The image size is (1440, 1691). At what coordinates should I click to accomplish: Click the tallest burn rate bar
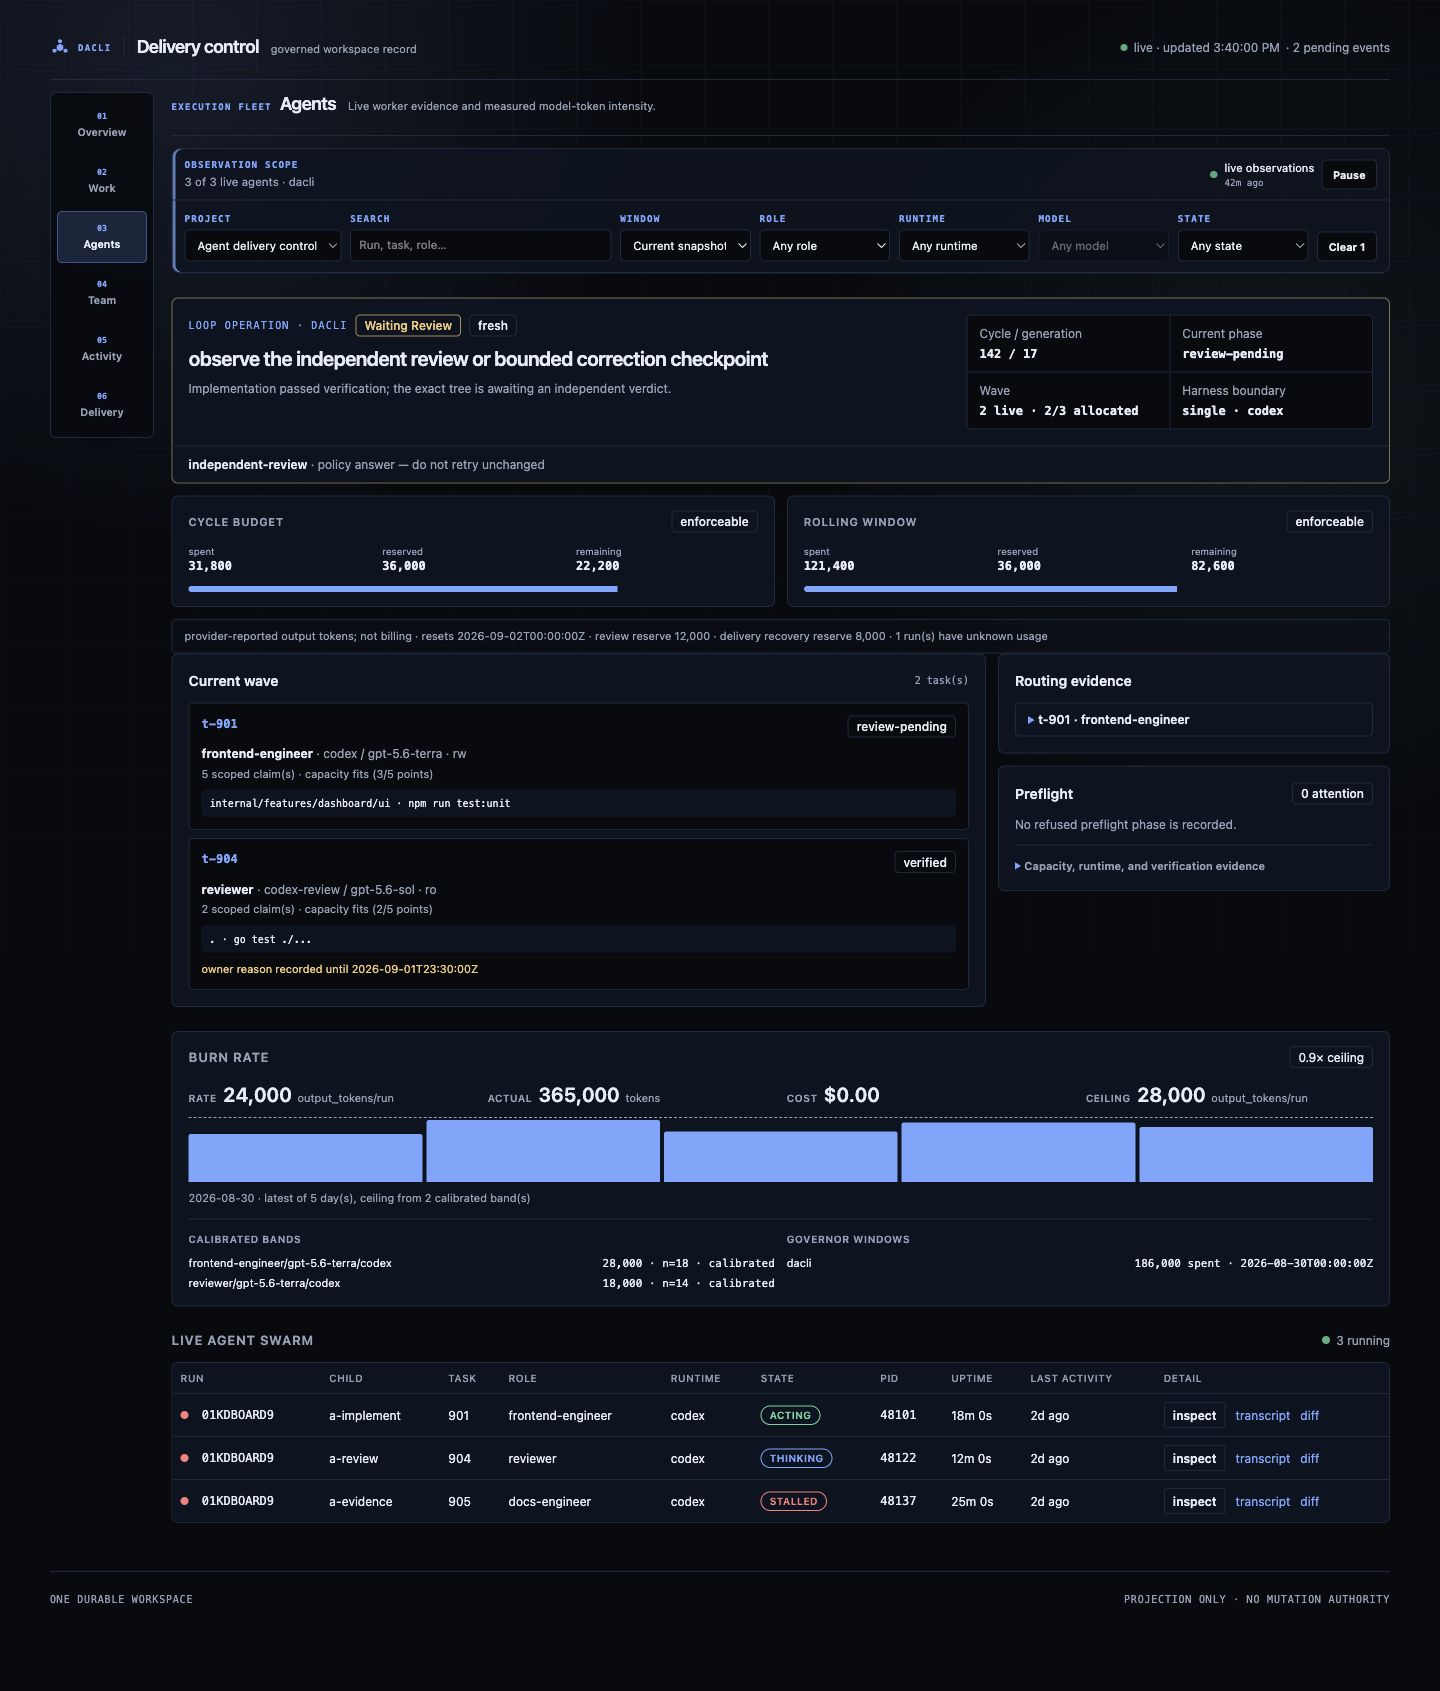coord(543,1151)
